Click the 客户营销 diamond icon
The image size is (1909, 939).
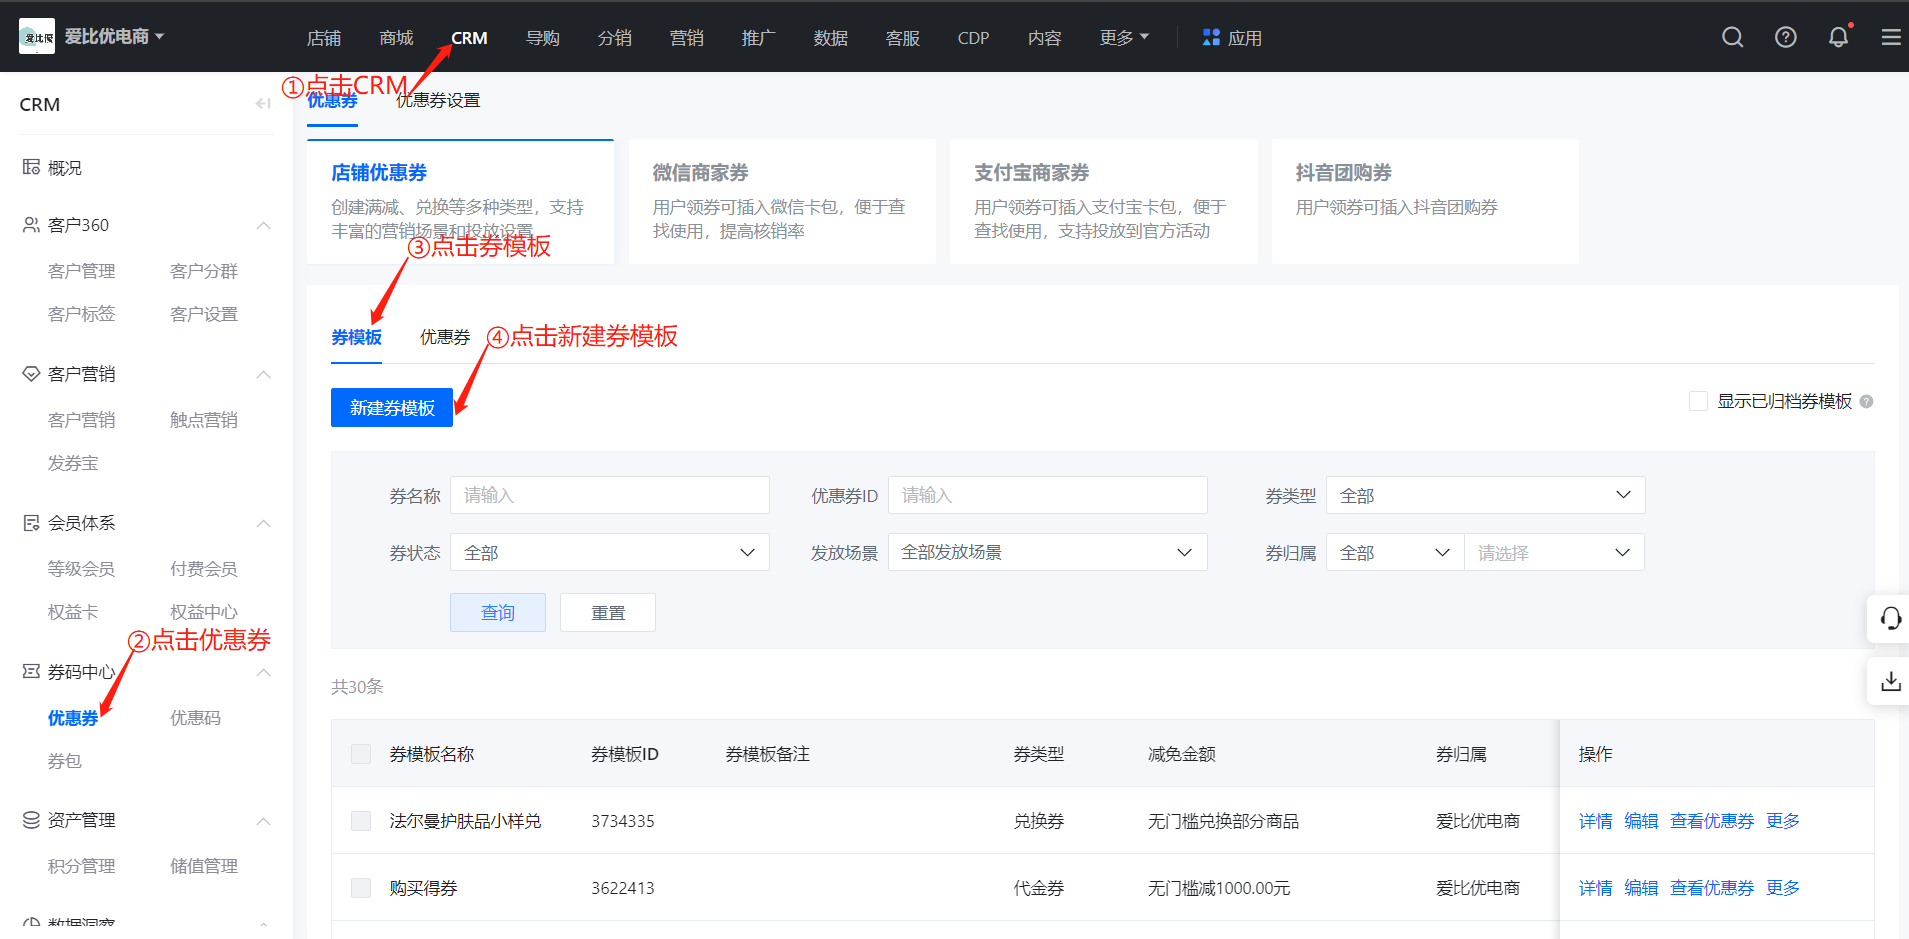[x=31, y=374]
